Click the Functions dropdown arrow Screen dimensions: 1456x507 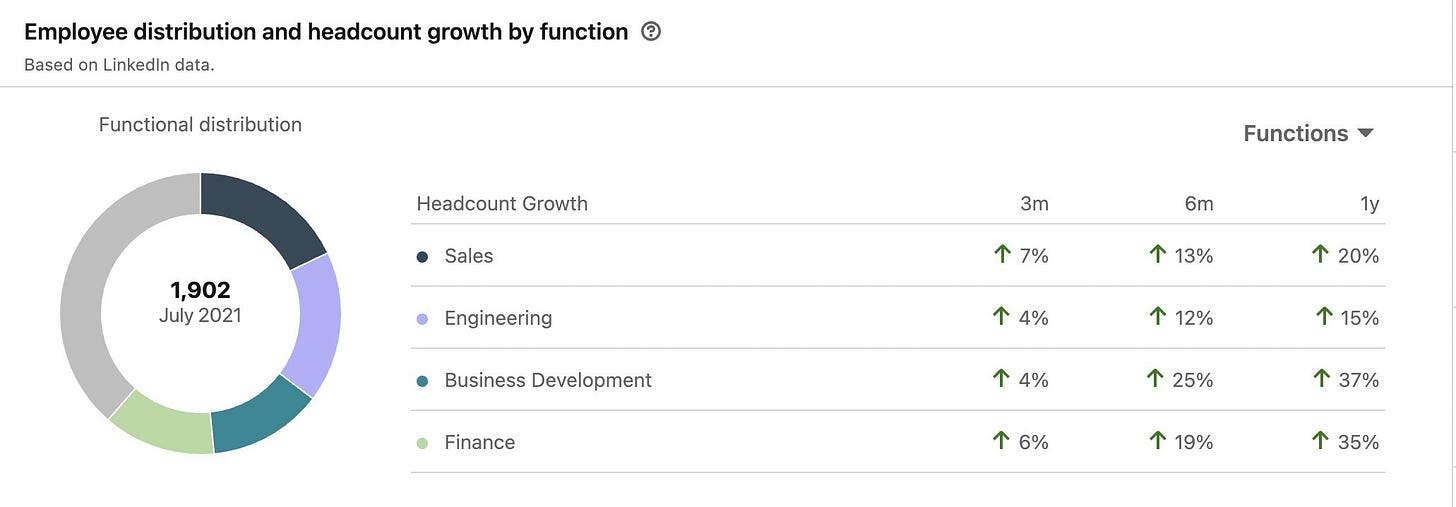(1366, 133)
